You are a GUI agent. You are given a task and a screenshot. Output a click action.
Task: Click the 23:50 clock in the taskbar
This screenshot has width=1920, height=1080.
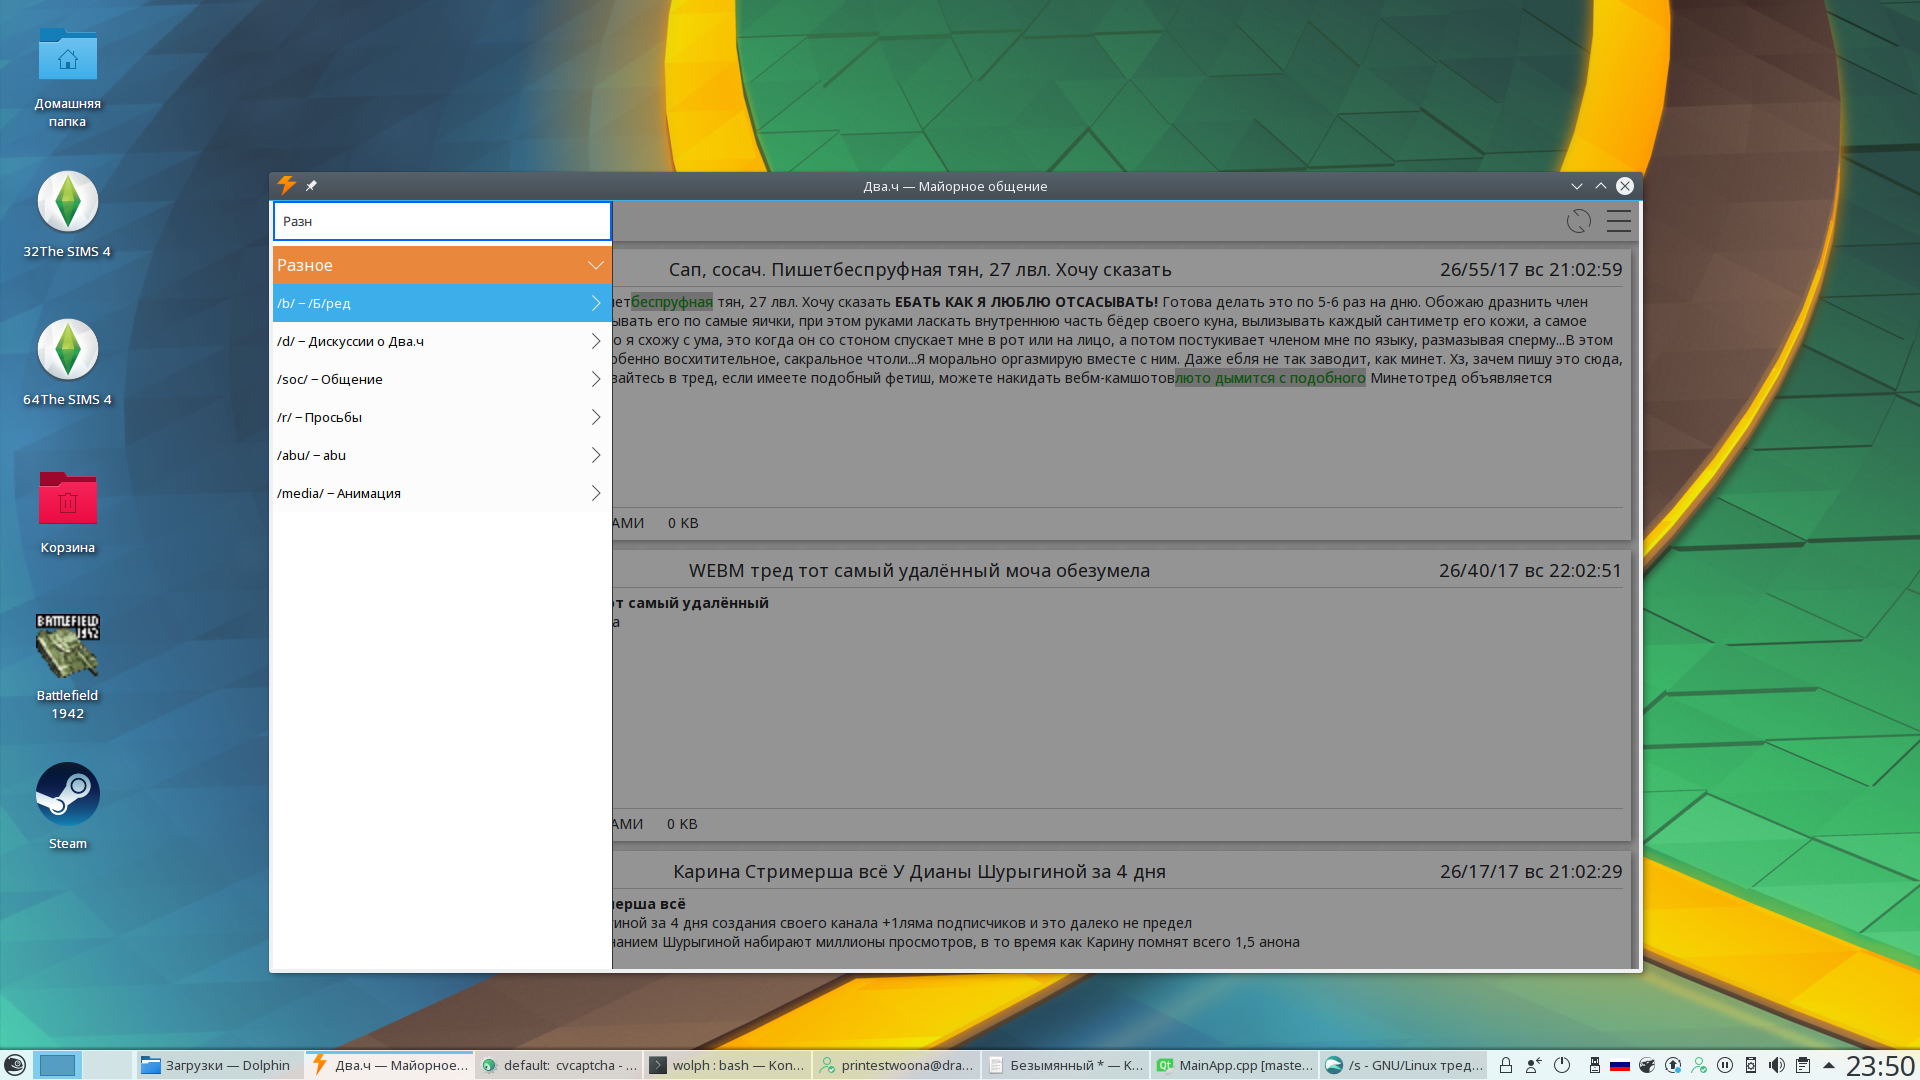[1880, 1065]
